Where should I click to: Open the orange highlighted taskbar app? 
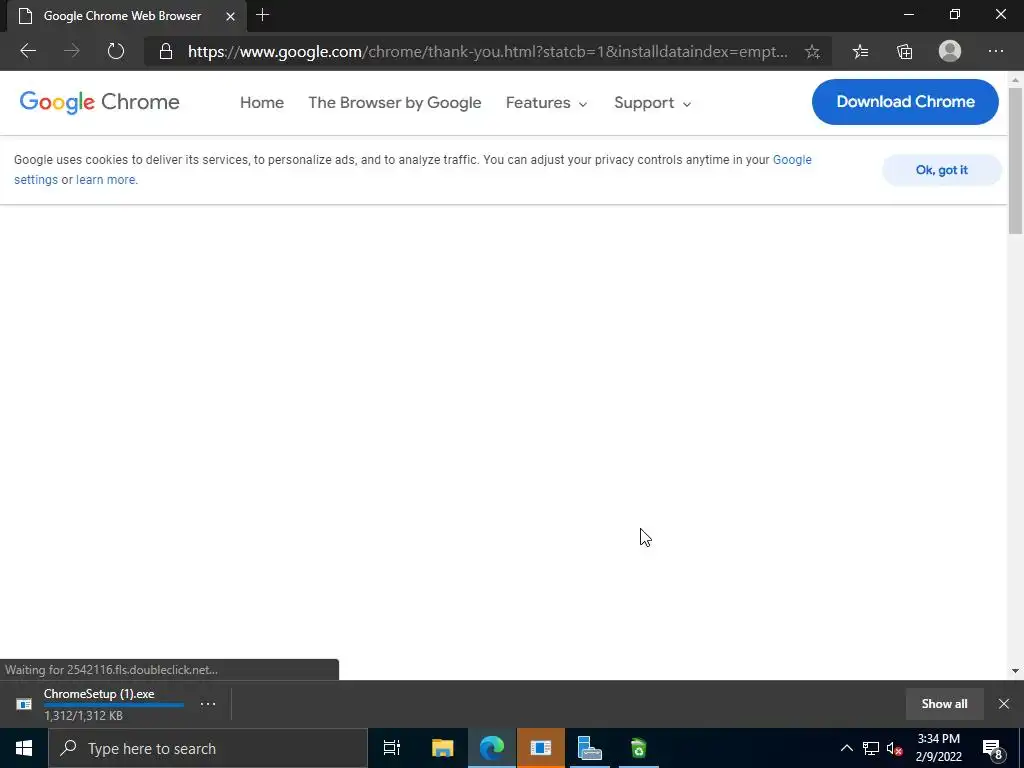(541, 748)
